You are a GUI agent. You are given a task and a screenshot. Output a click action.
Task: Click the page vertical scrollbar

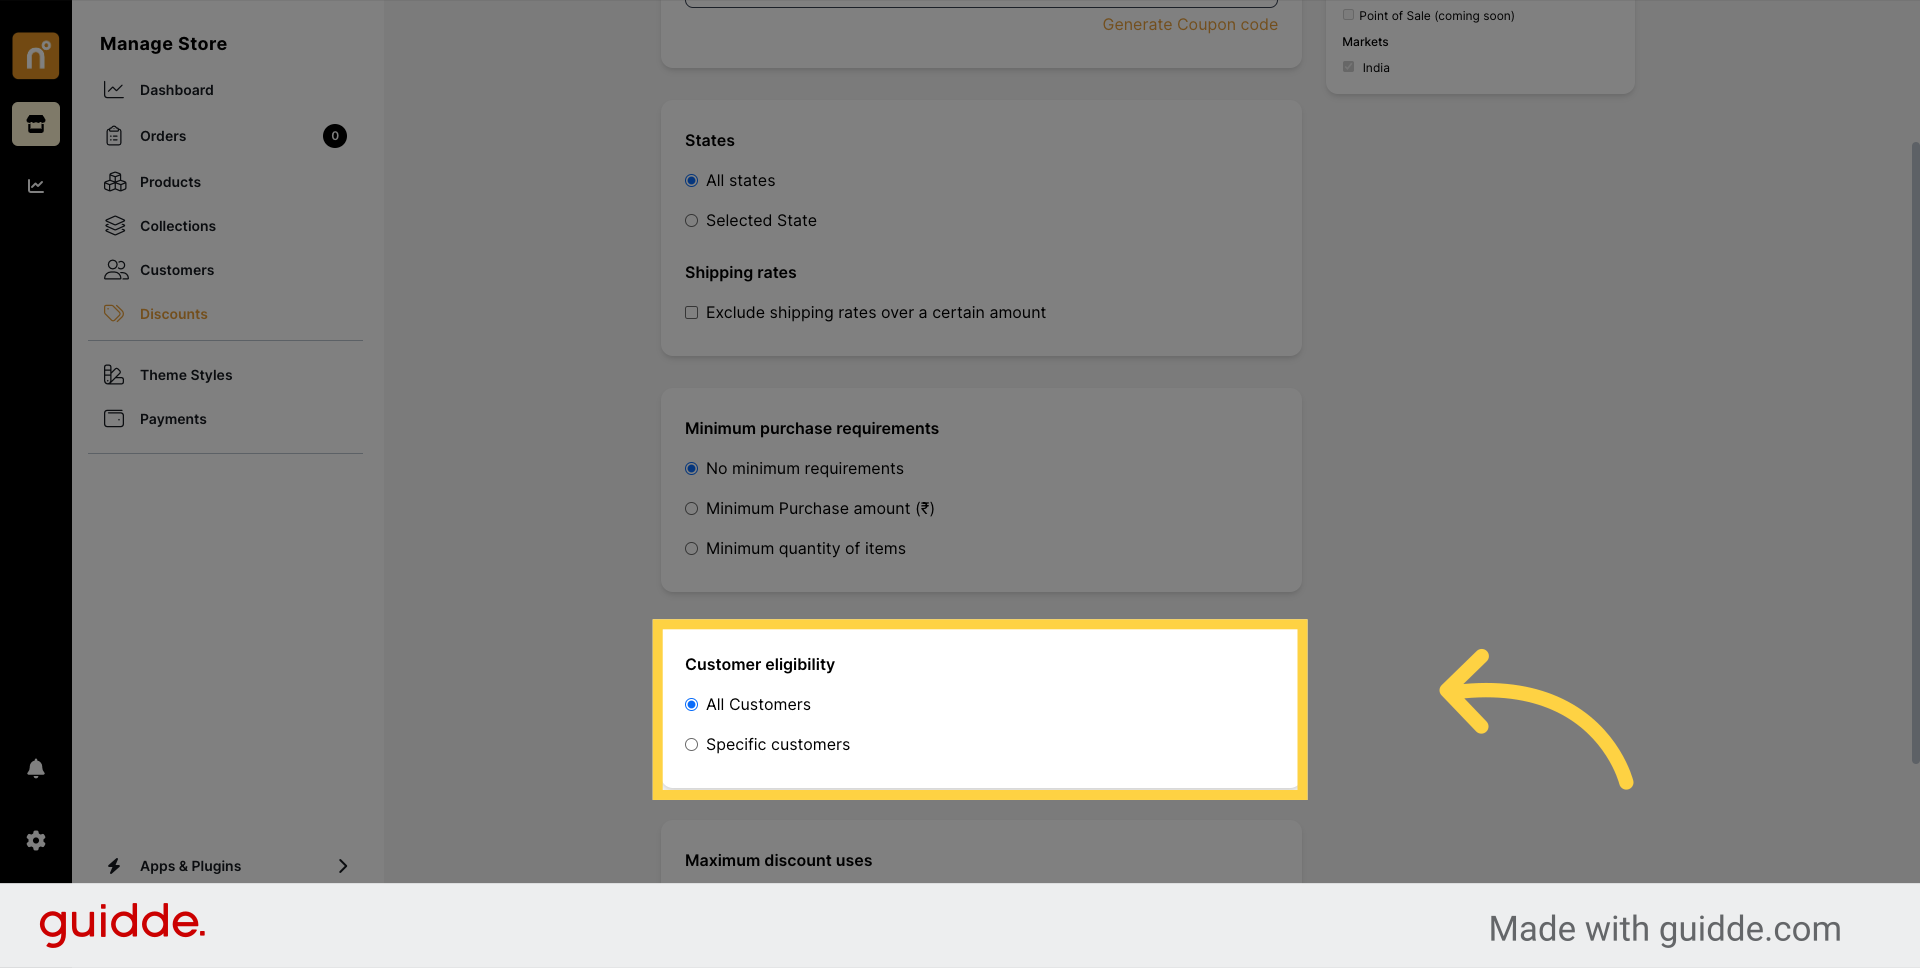point(1915,452)
